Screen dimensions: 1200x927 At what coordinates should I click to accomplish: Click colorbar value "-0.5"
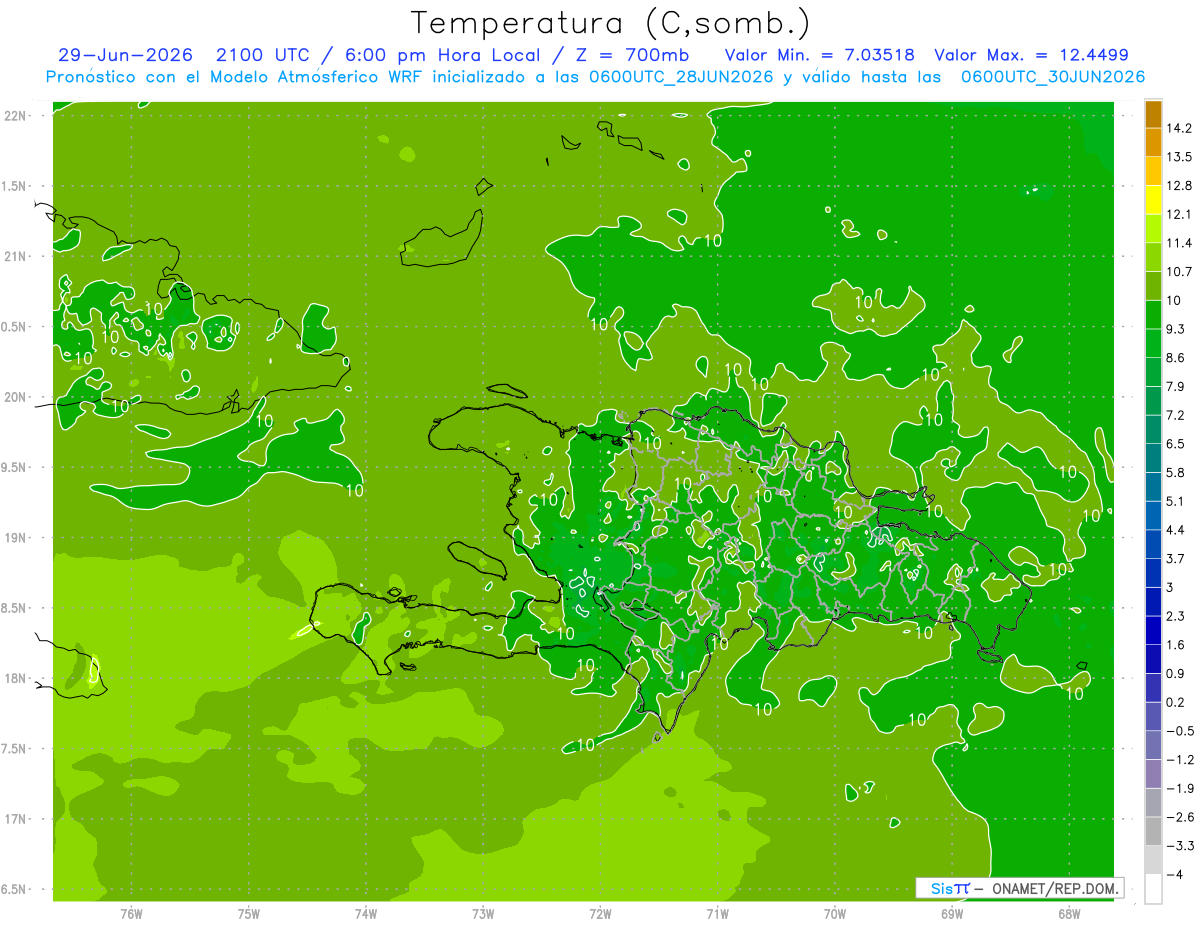click(1179, 731)
